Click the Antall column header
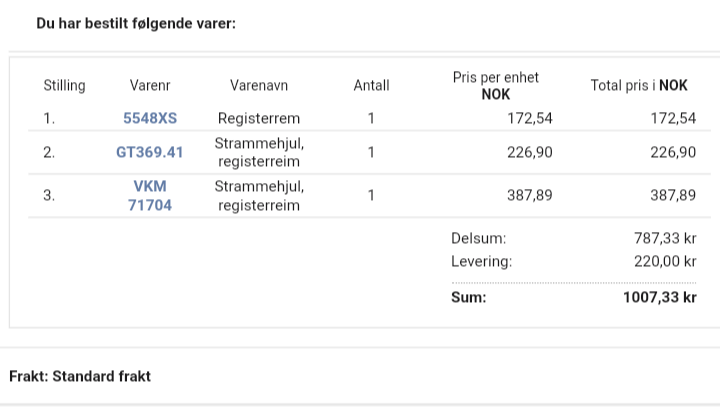The width and height of the screenshot is (720, 413). [x=371, y=85]
